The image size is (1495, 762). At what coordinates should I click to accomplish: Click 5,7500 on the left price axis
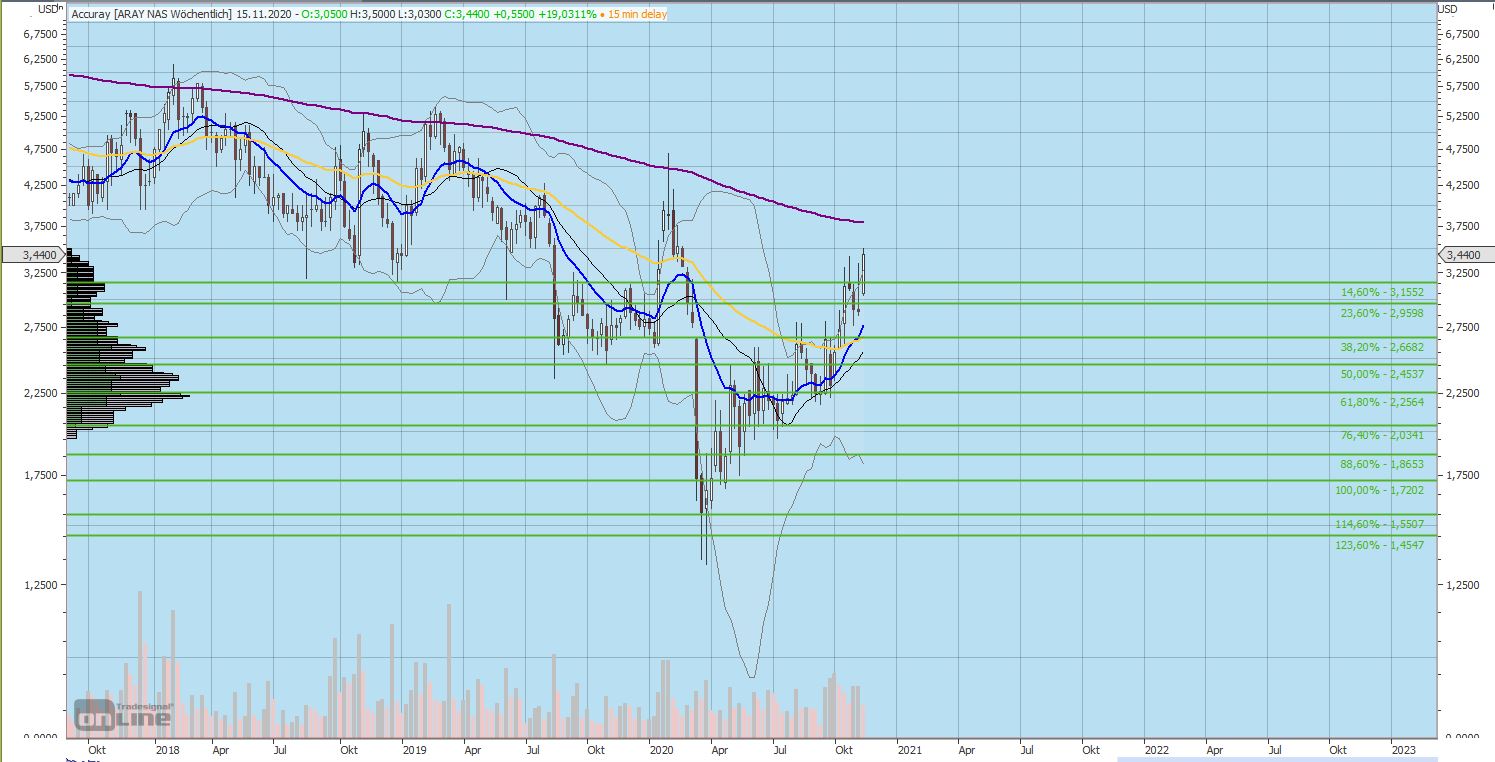point(41,86)
